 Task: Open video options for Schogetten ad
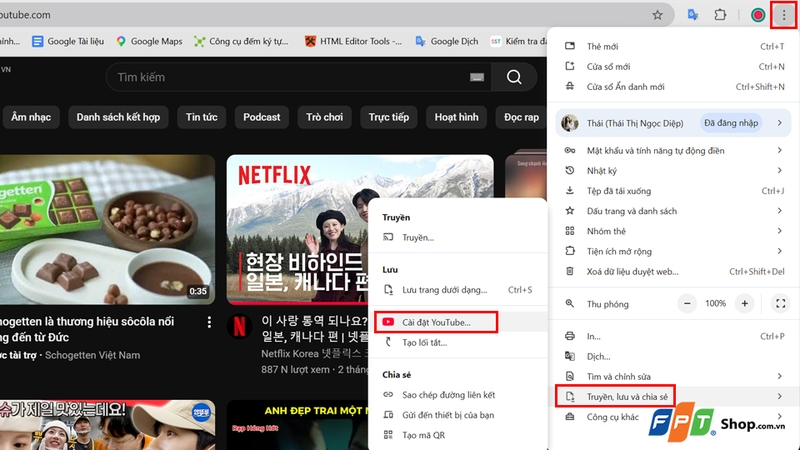[209, 322]
